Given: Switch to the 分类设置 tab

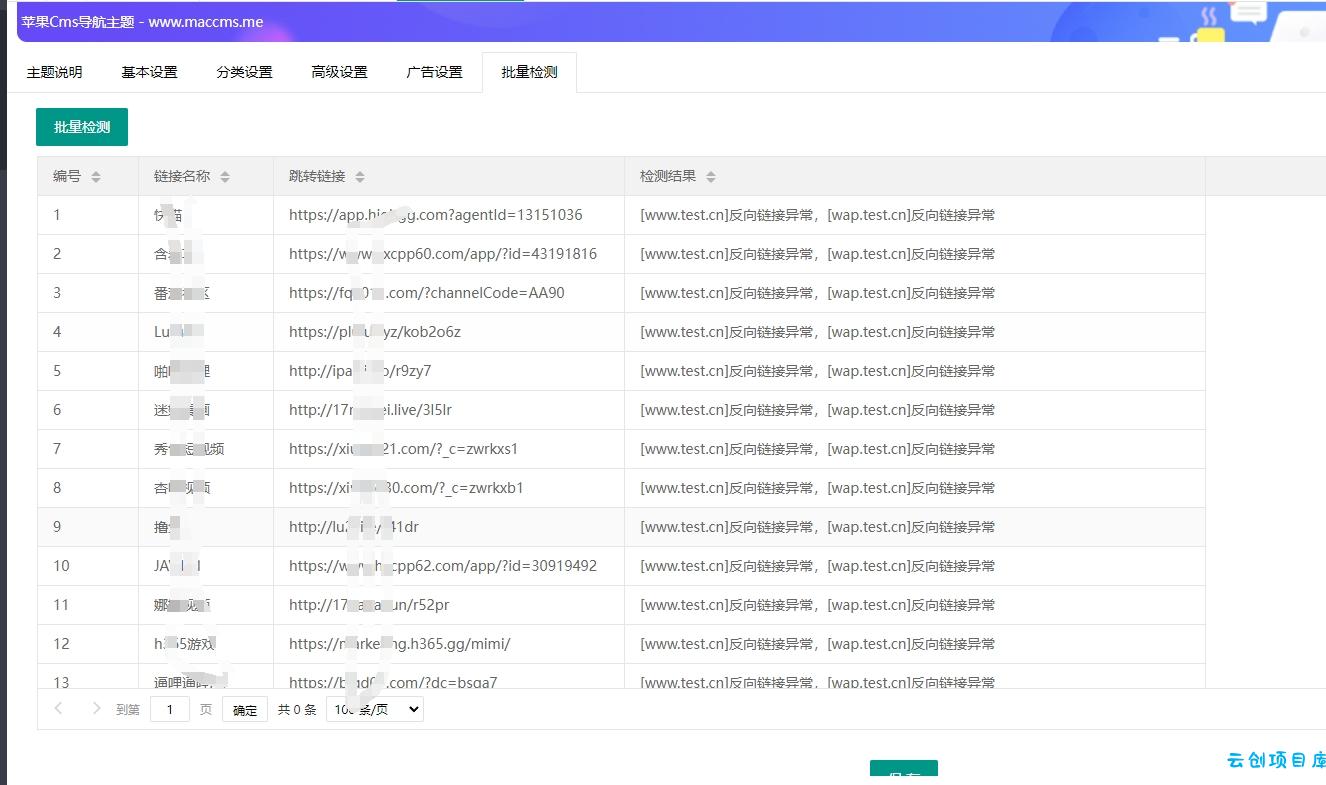Looking at the screenshot, I should click(x=244, y=72).
